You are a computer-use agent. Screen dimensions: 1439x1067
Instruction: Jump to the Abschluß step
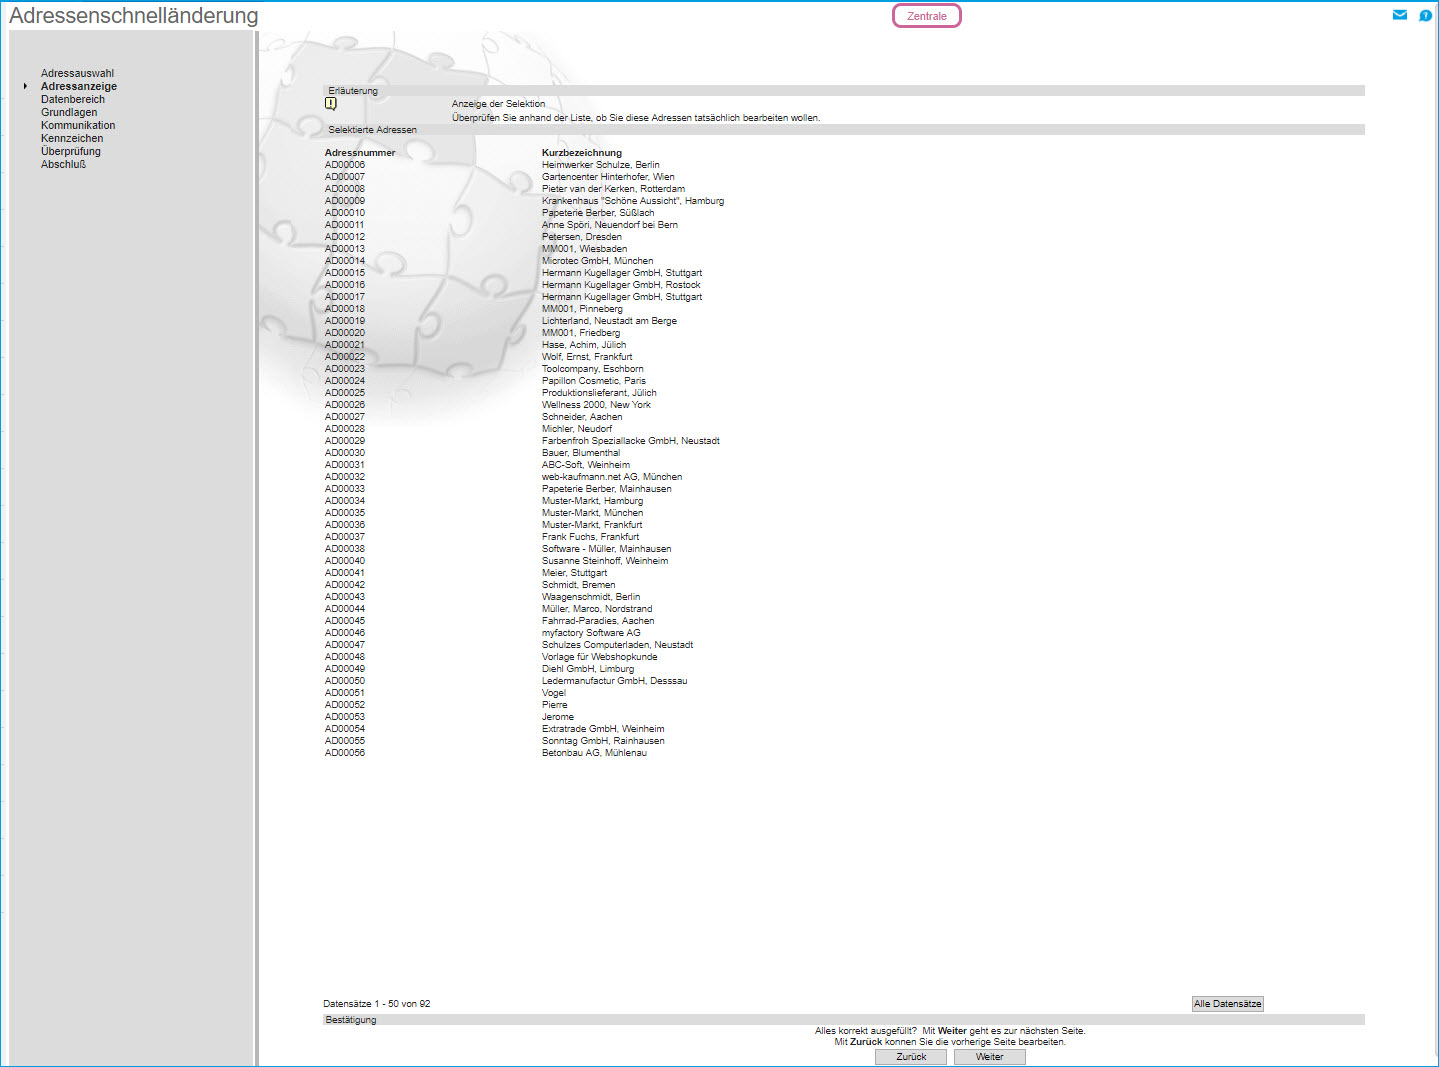tap(63, 164)
